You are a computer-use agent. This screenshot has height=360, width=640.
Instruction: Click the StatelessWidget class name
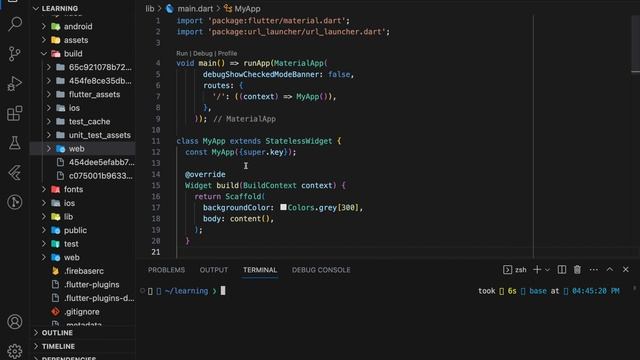299,141
